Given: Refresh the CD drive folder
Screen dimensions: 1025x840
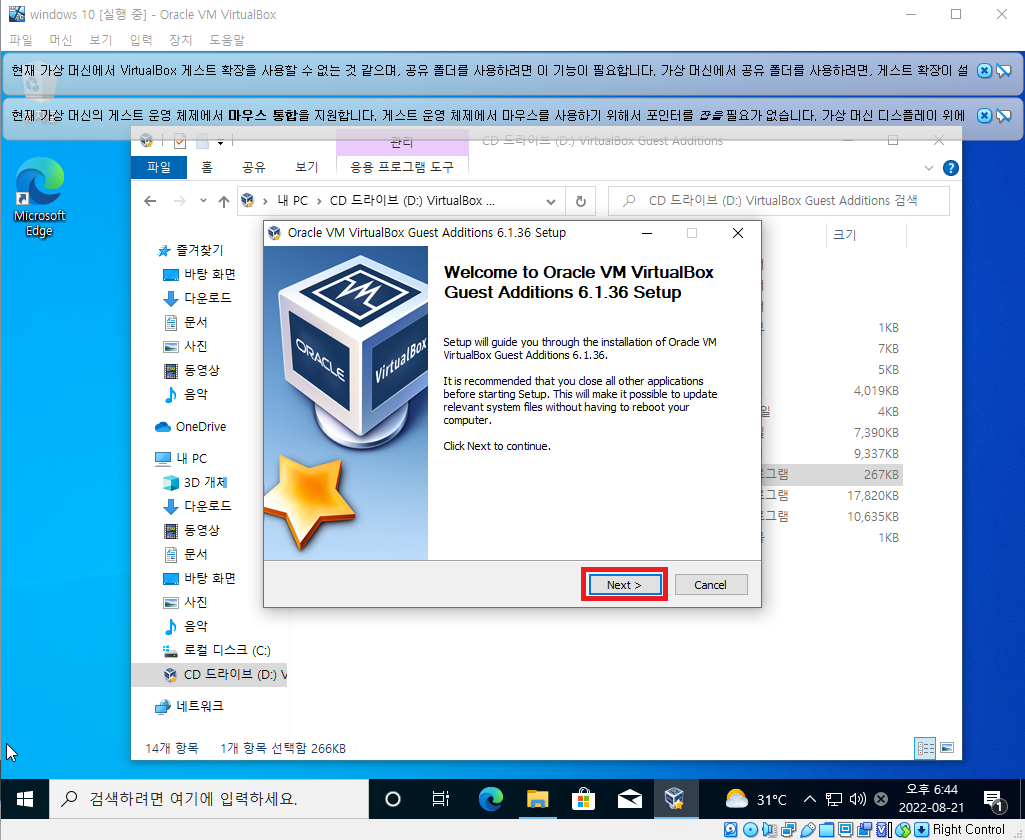Looking at the screenshot, I should 580,201.
